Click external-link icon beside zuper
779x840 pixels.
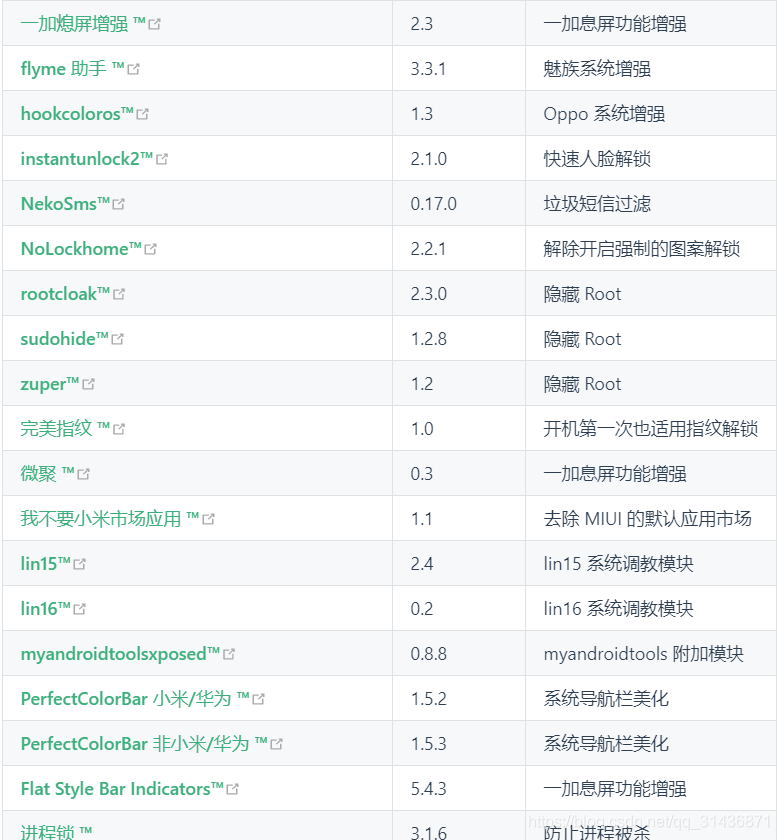pos(88,384)
